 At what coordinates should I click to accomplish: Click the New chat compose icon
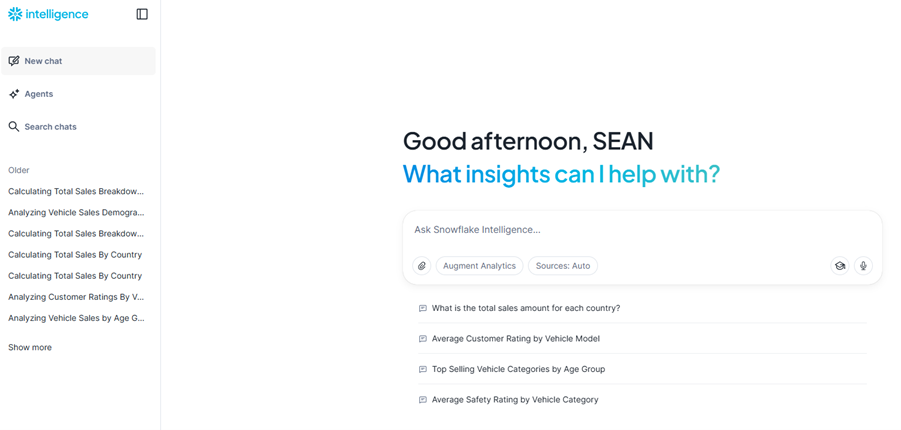(x=14, y=61)
